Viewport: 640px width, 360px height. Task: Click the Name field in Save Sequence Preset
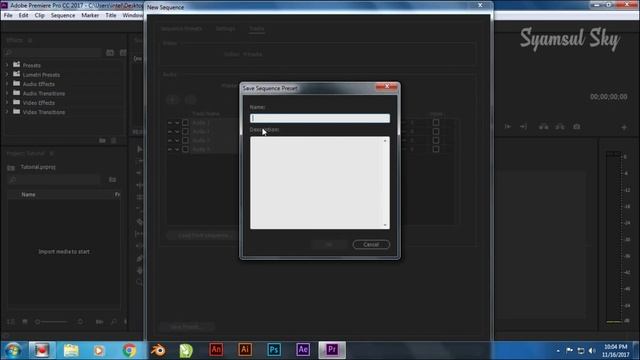320,118
